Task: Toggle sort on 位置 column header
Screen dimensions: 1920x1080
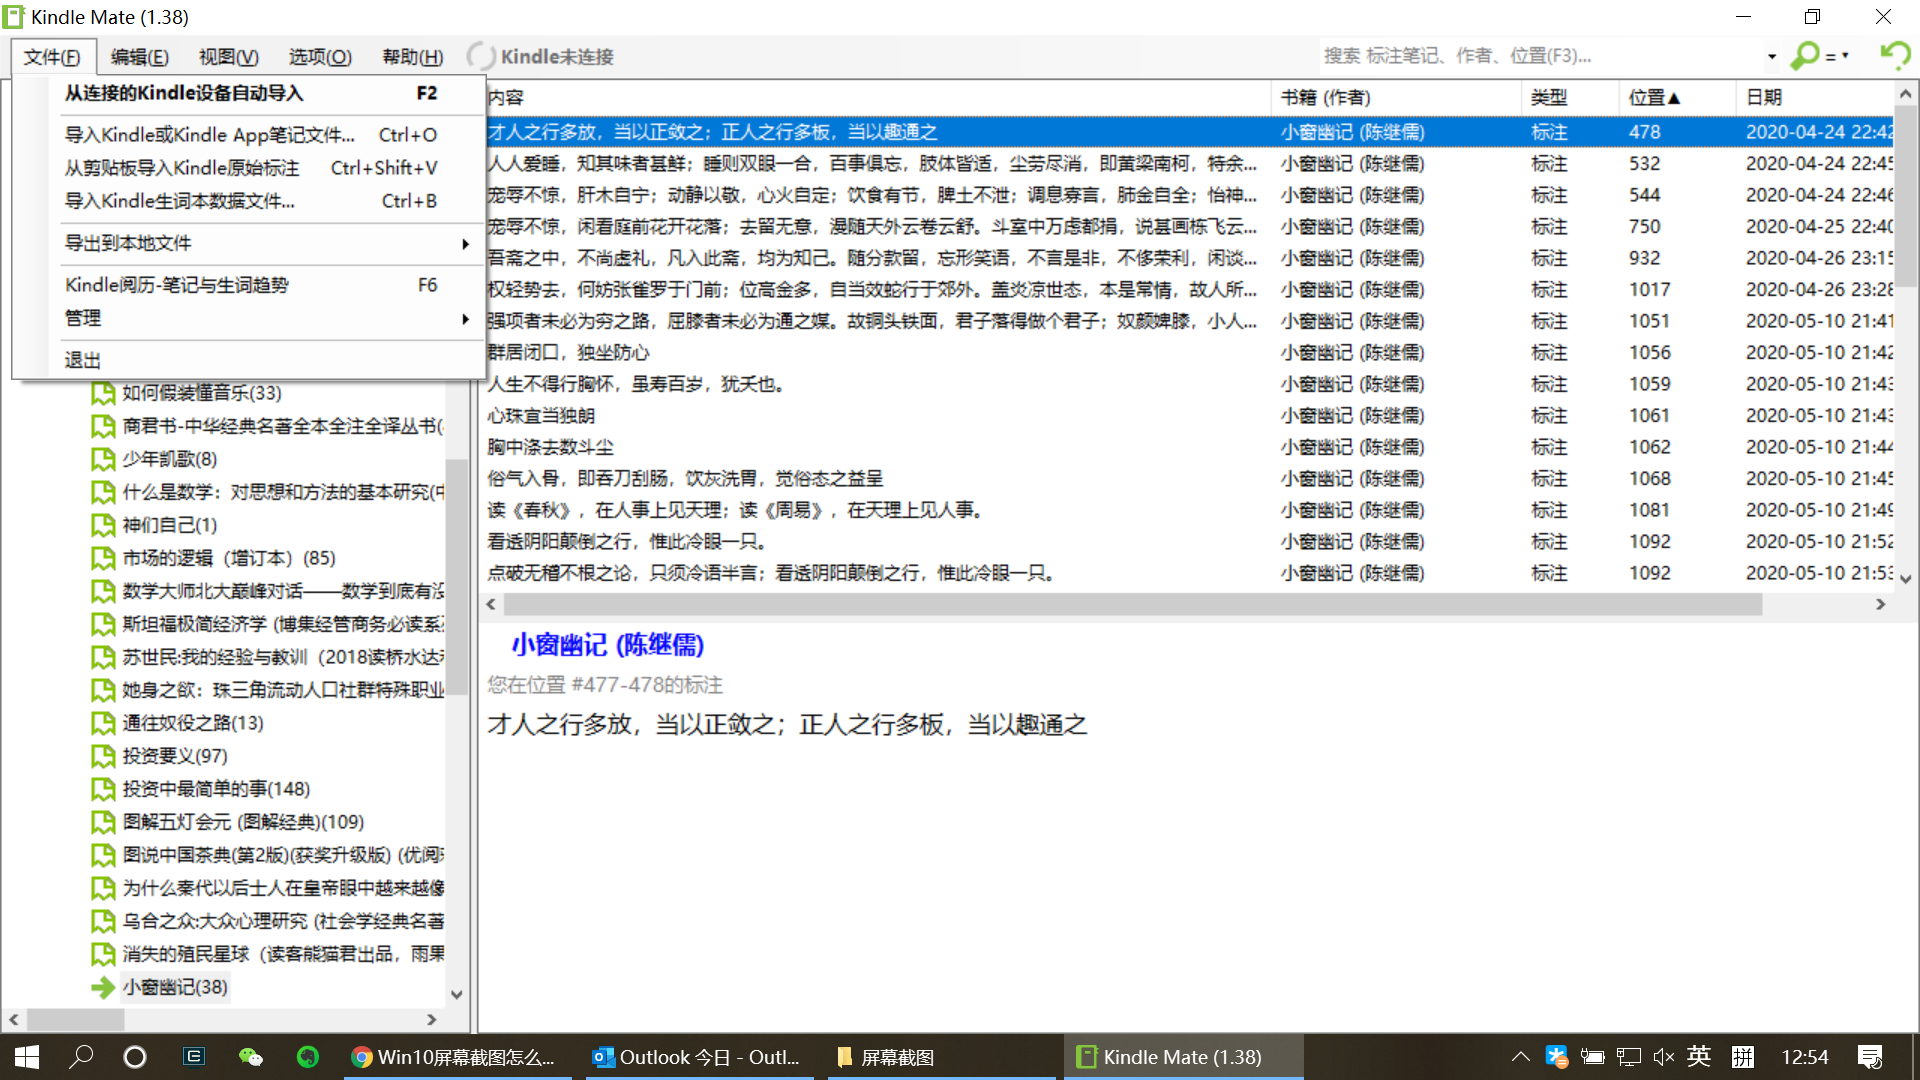Action: pyautogui.click(x=1653, y=97)
